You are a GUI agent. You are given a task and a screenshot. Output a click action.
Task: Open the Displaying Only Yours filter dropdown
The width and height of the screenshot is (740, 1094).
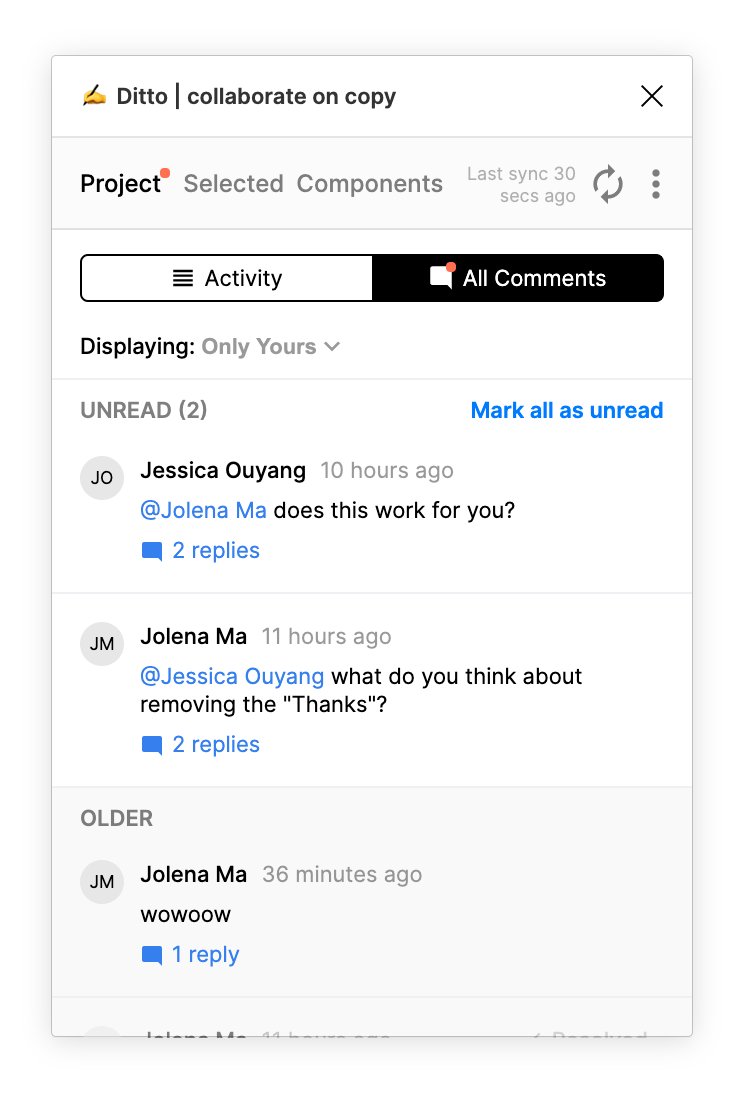click(x=271, y=347)
